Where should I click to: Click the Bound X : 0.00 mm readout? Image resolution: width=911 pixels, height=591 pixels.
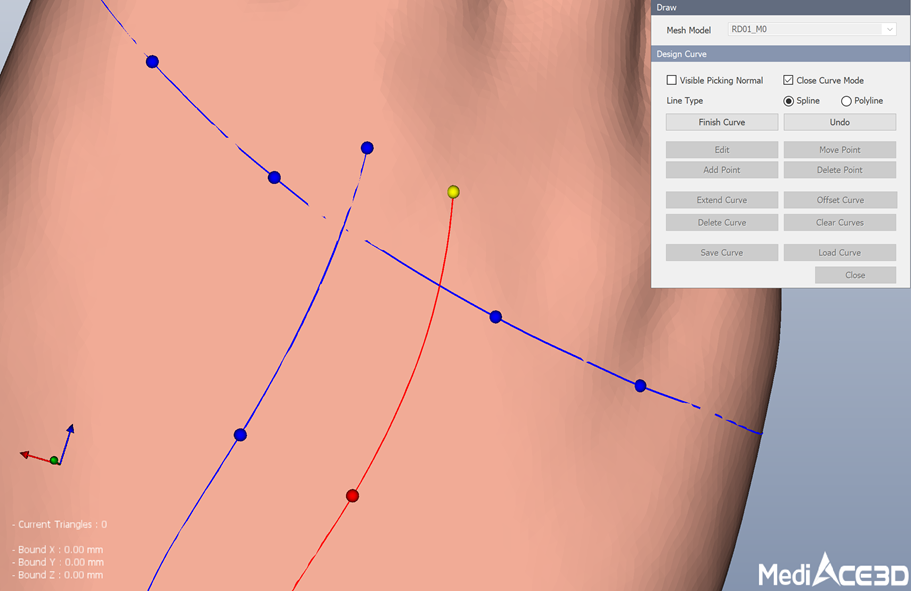(x=58, y=549)
